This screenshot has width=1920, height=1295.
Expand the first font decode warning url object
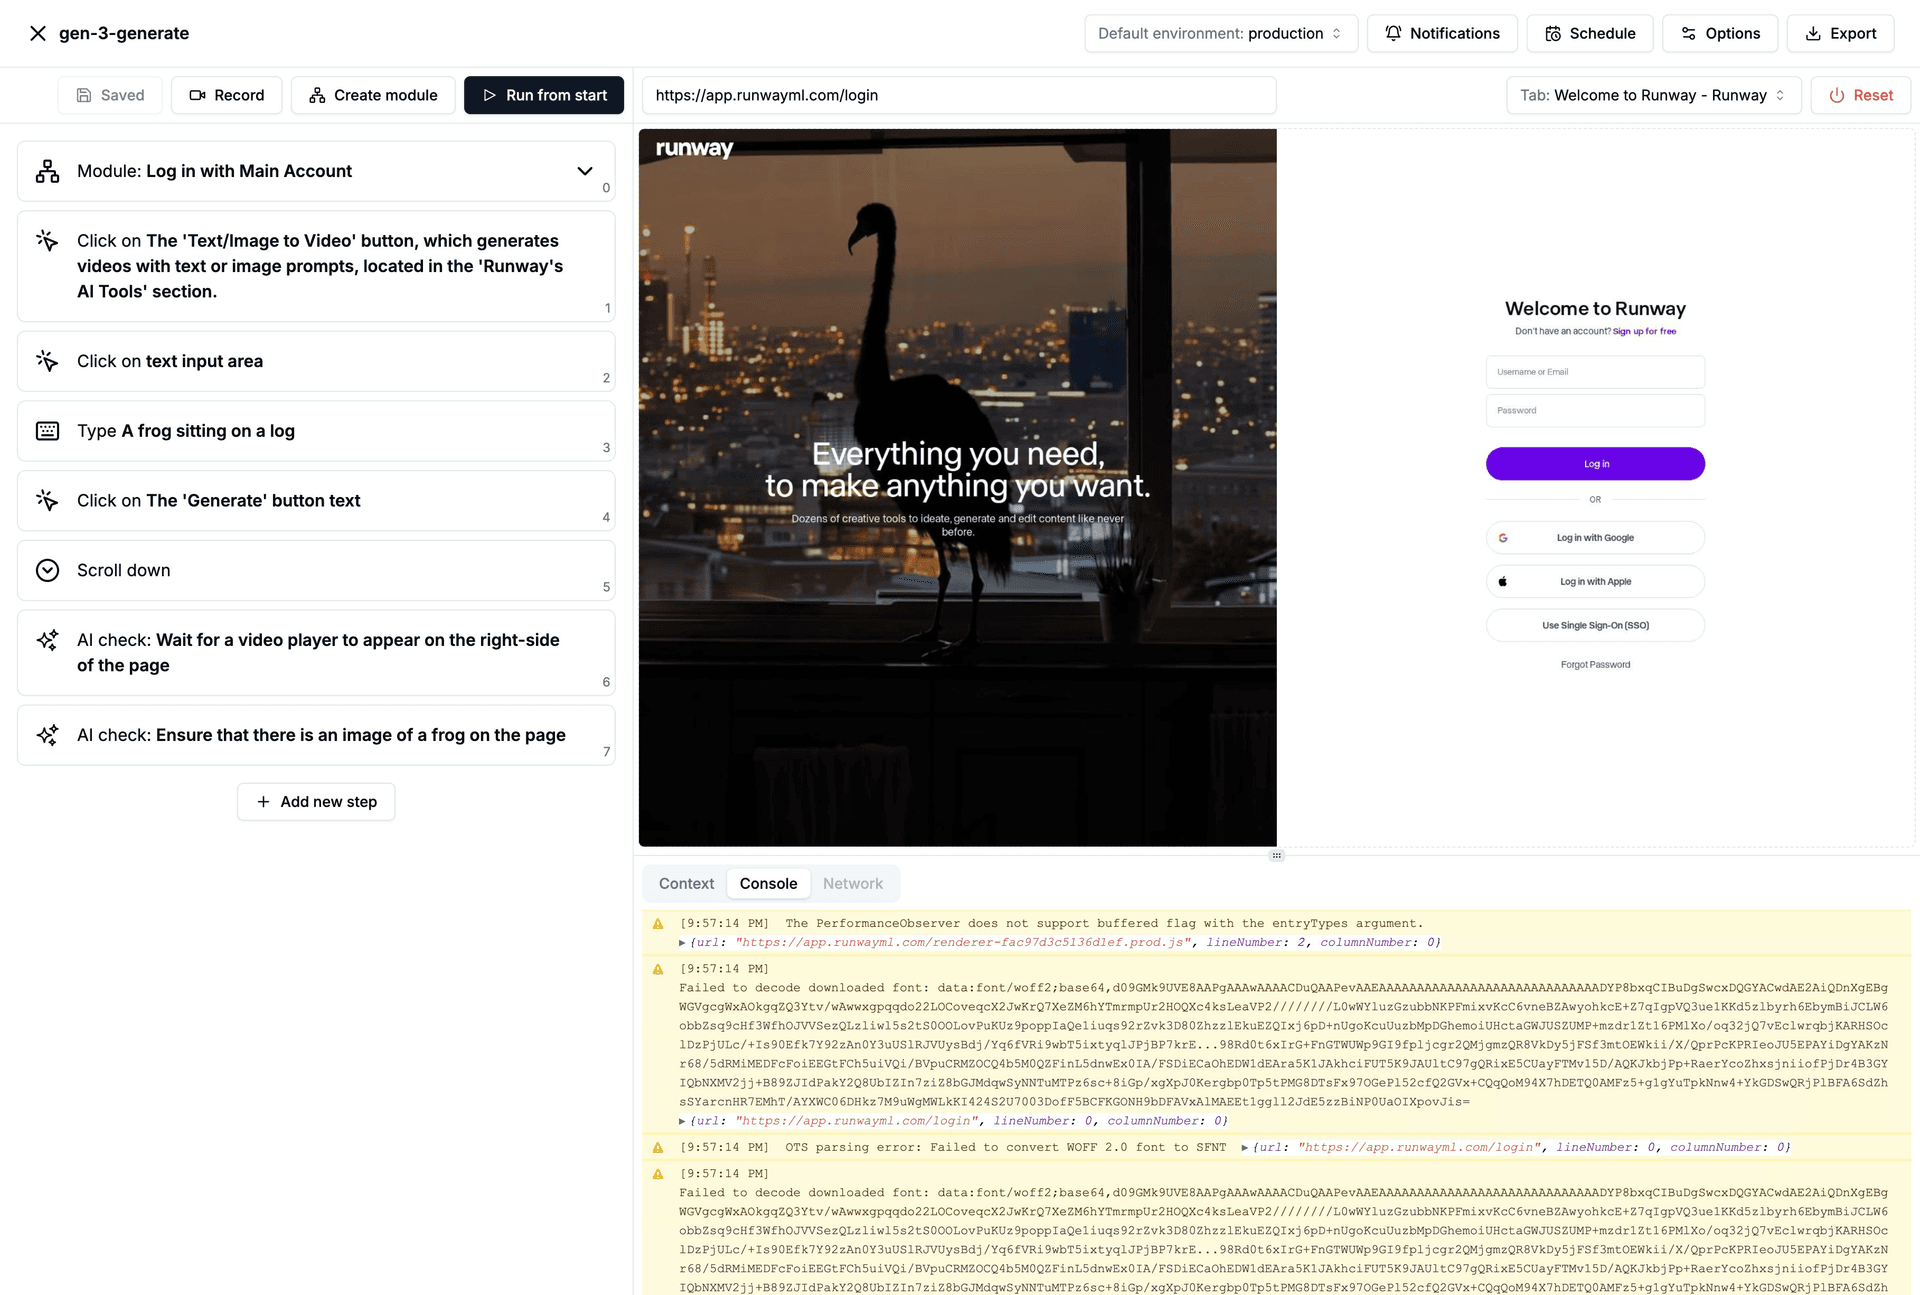coord(682,1121)
